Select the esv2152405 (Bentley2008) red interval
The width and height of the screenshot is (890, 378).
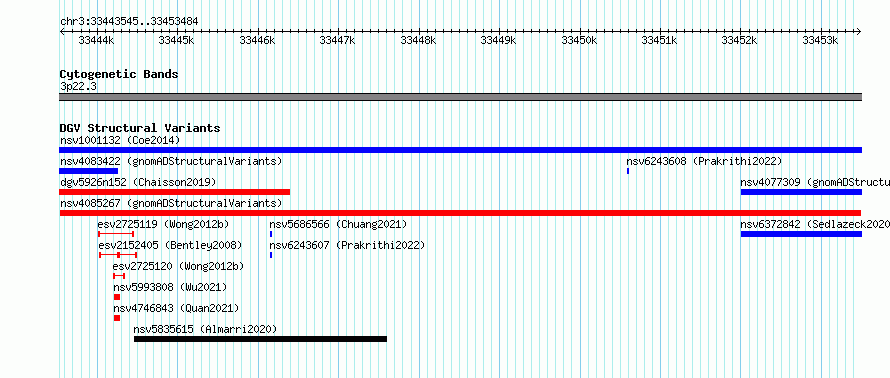click(x=117, y=255)
